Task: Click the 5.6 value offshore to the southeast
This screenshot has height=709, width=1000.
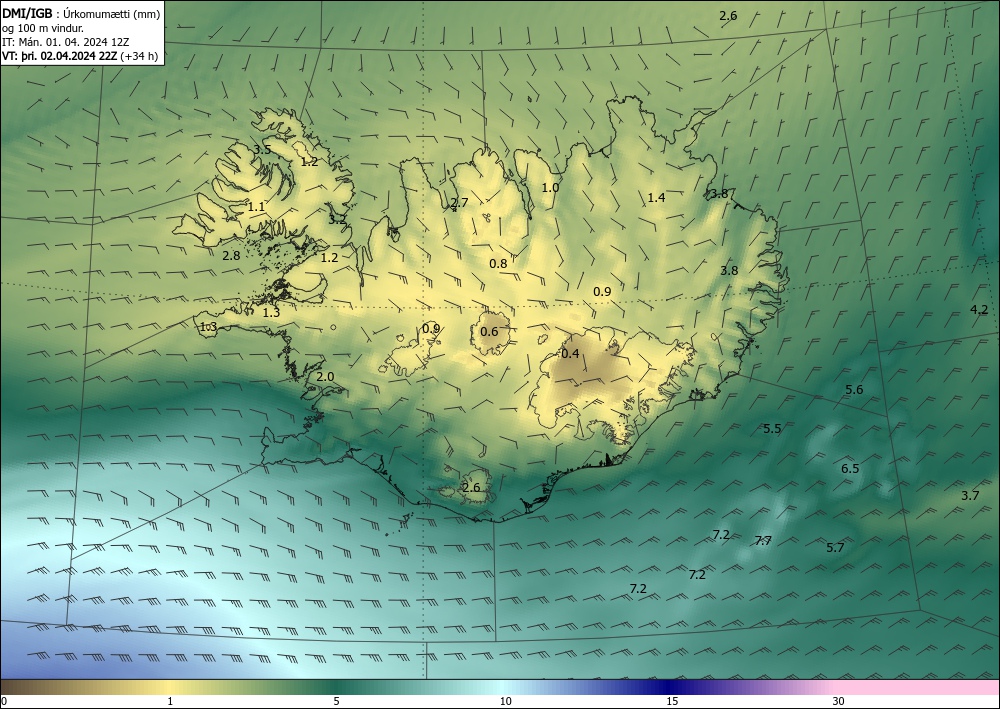Action: [x=854, y=390]
